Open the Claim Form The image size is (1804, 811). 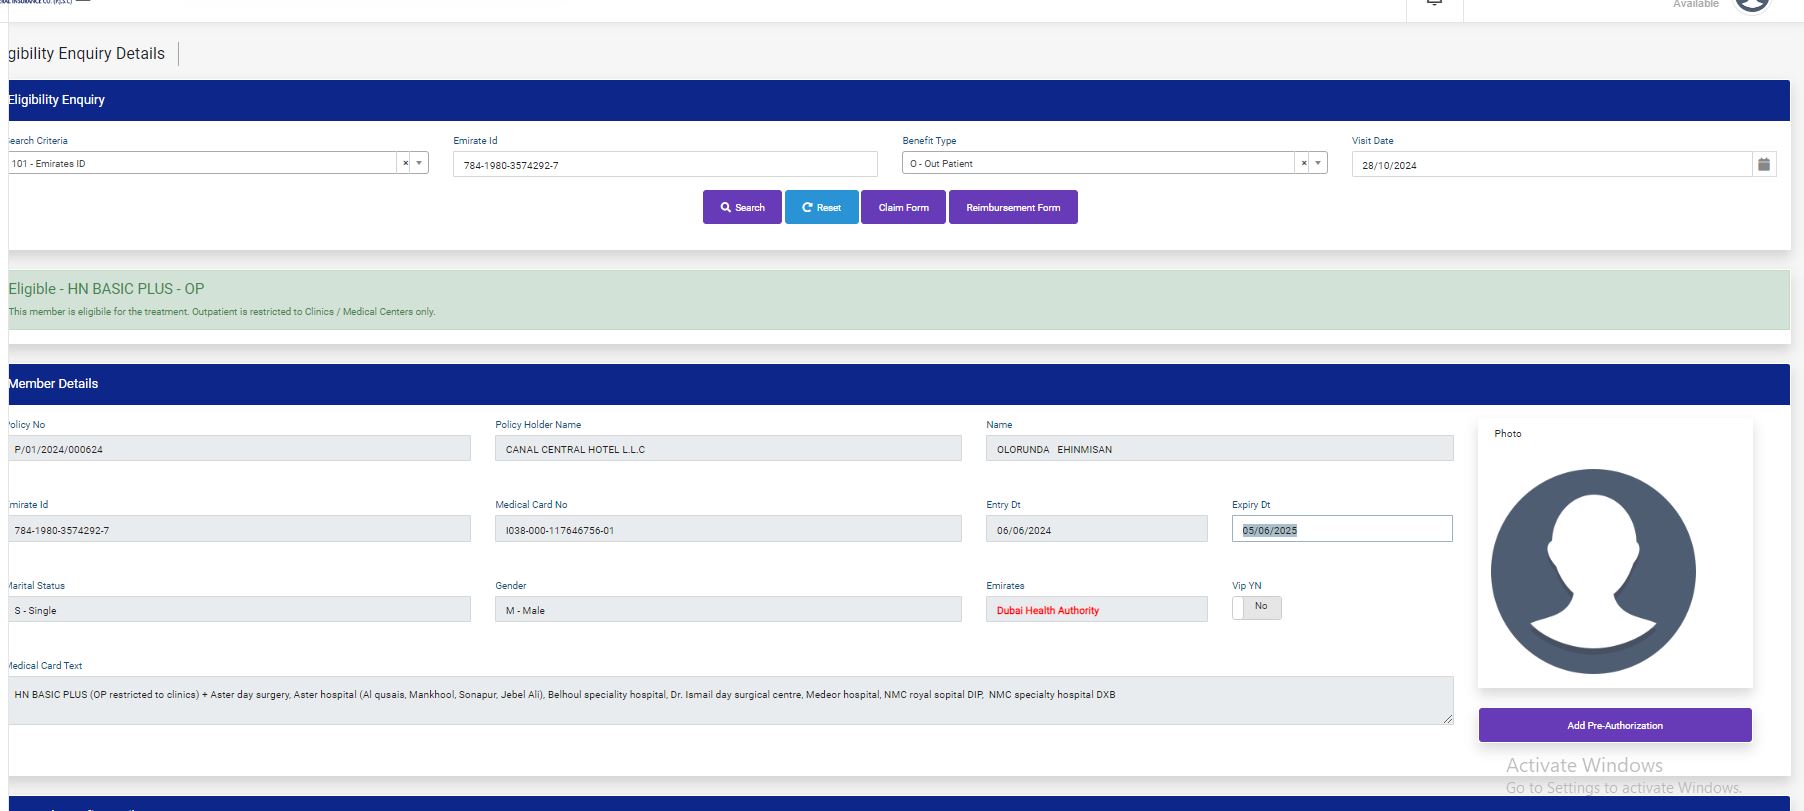903,207
